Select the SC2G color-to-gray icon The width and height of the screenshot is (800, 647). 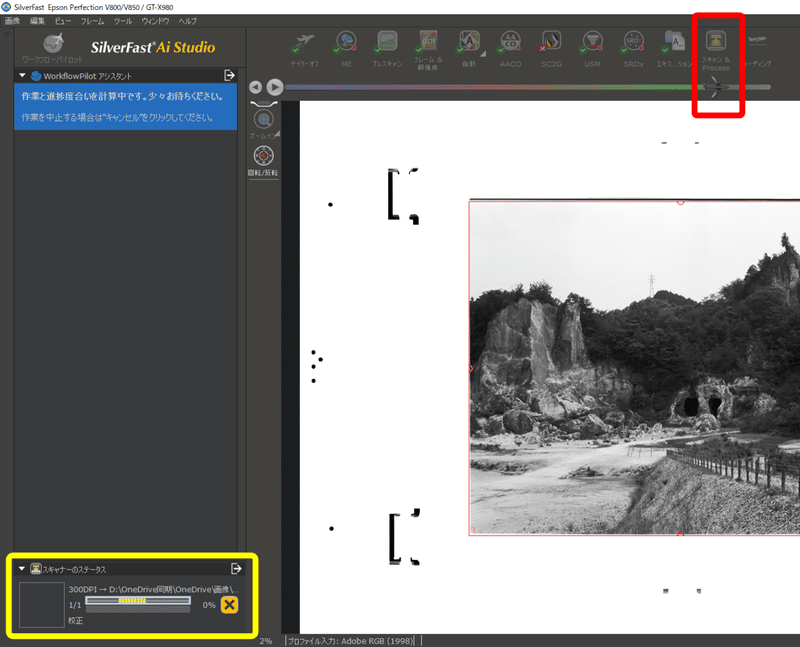(551, 42)
